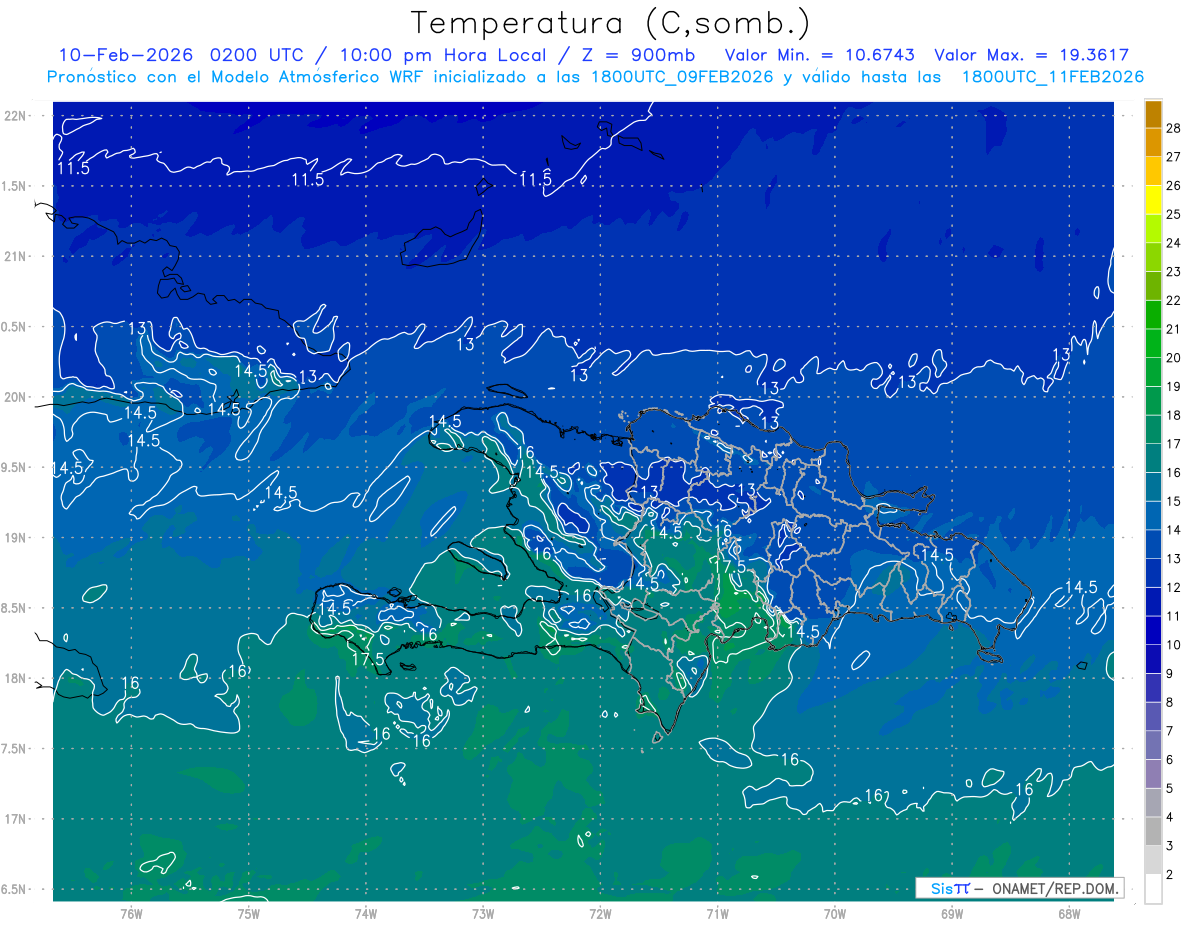Click the "20N" latitude axis label

(x=15, y=397)
